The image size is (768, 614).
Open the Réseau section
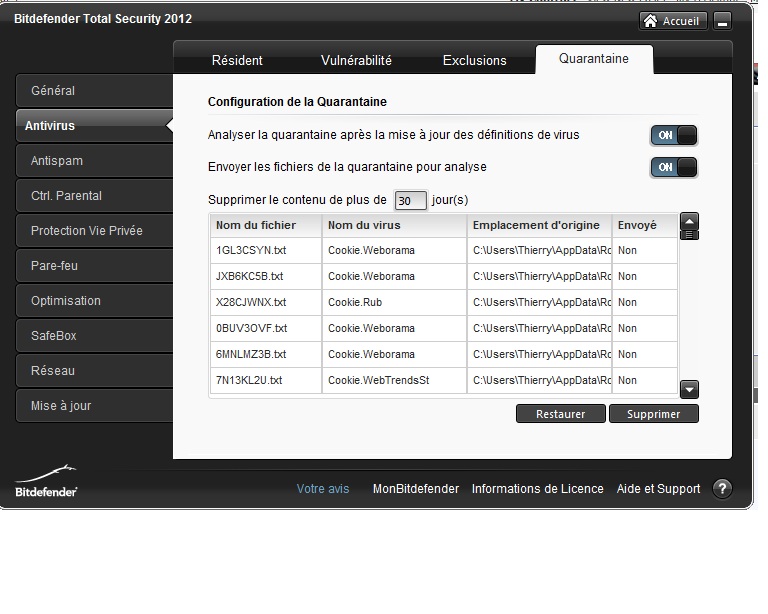click(x=95, y=371)
